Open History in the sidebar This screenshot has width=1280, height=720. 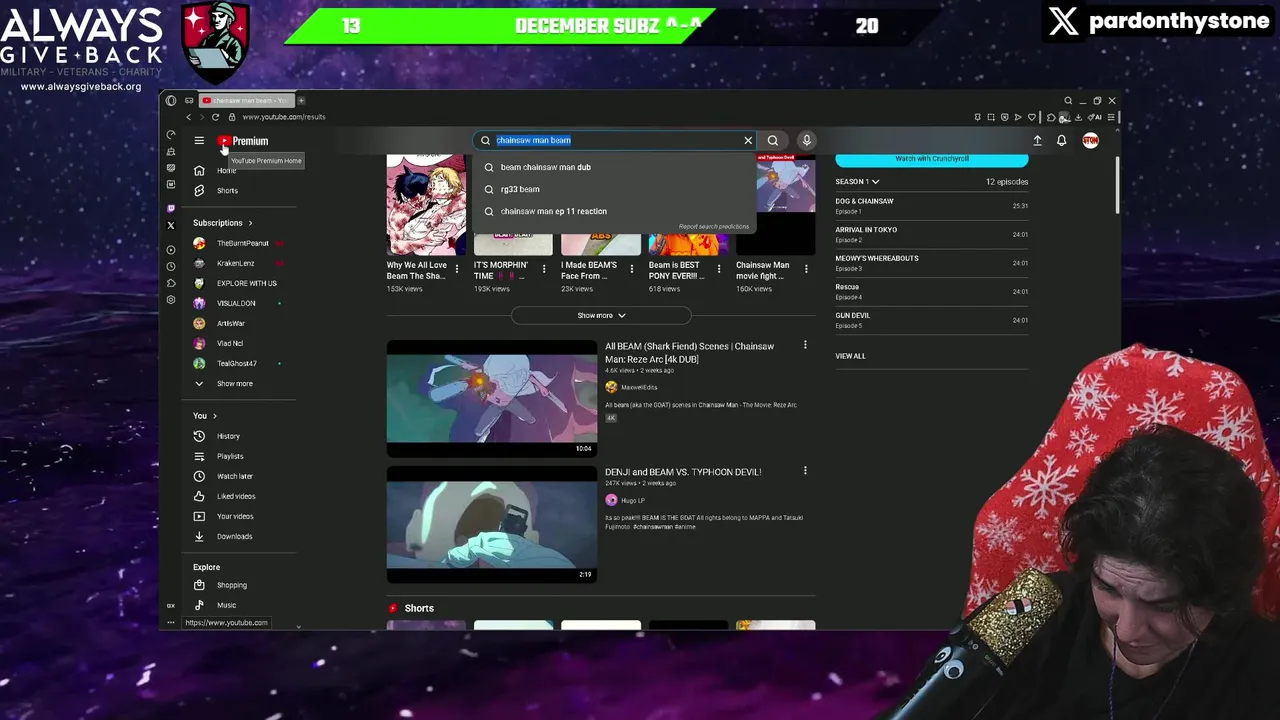[228, 436]
